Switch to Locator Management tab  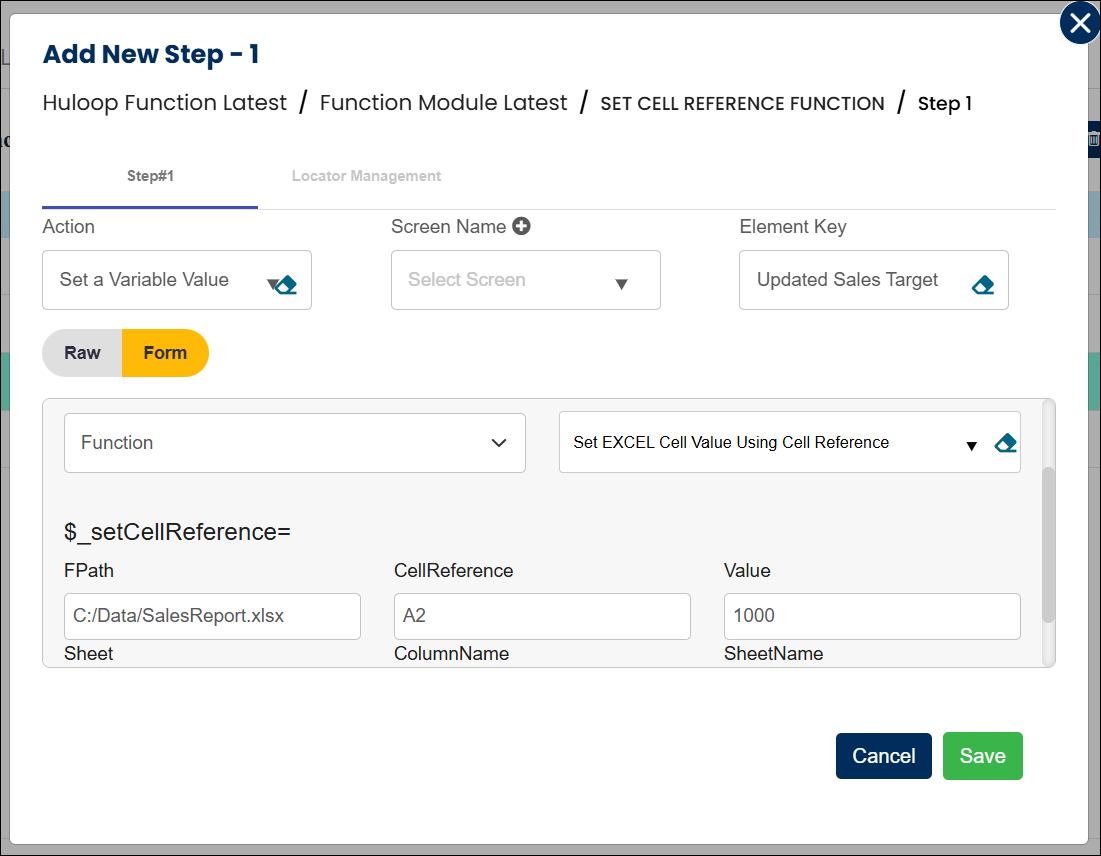tap(366, 176)
